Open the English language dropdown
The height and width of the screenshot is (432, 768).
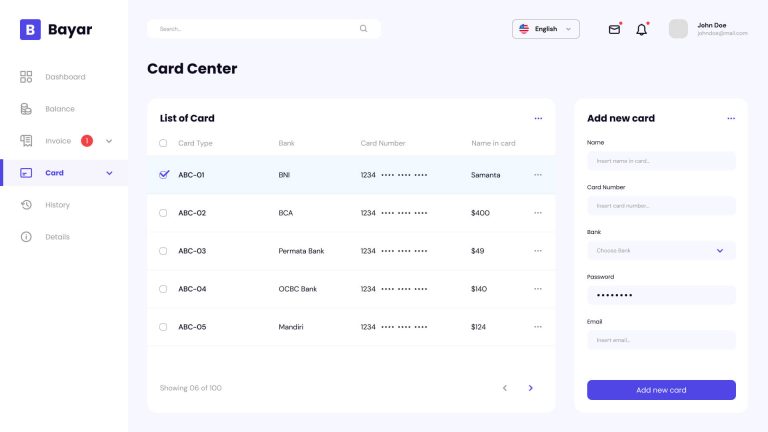coord(545,29)
